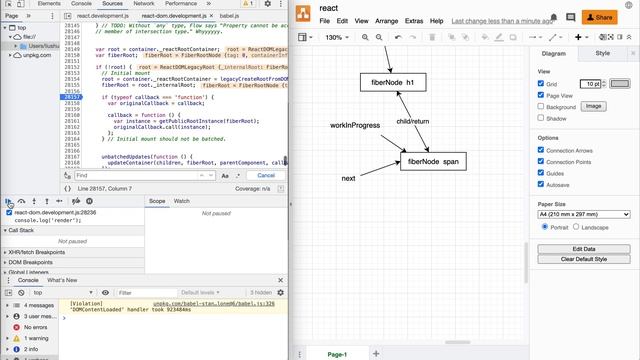Click the warning count badge in DevTools
The image size is (640, 360).
point(248,4)
